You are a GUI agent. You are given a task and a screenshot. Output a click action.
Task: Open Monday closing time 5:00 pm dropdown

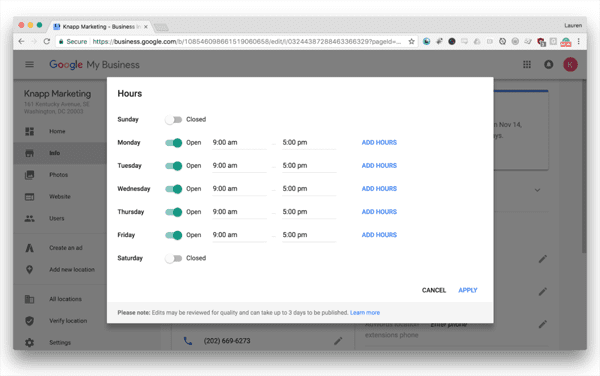pyautogui.click(x=309, y=143)
